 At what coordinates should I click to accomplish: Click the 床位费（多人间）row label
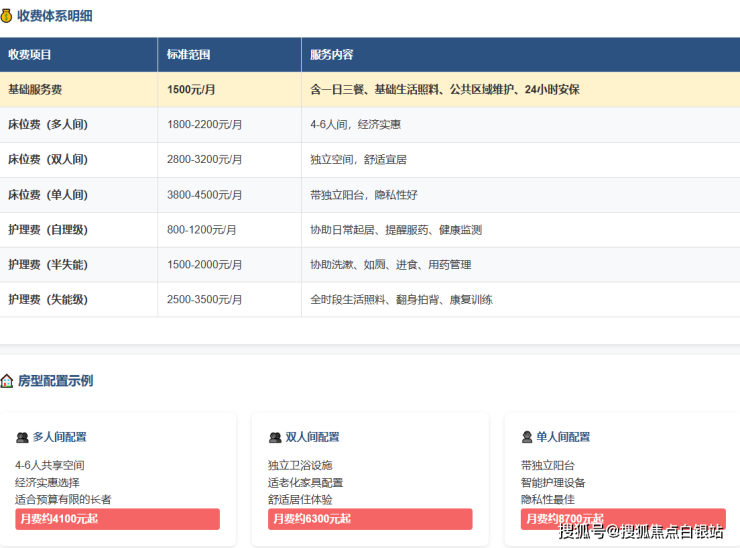tap(48, 125)
